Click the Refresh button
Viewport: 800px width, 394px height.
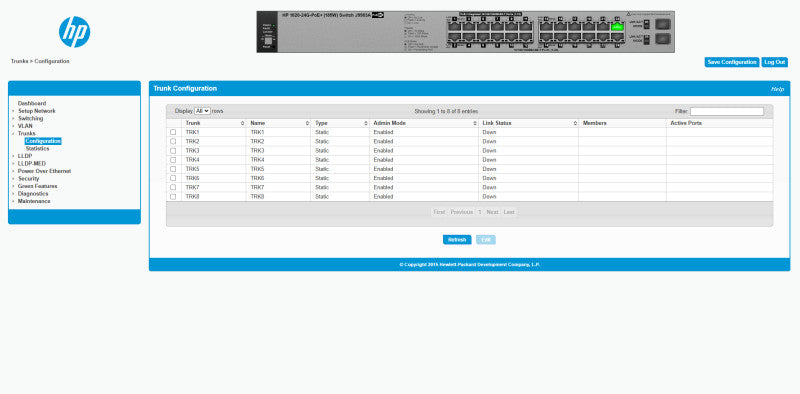(x=457, y=240)
